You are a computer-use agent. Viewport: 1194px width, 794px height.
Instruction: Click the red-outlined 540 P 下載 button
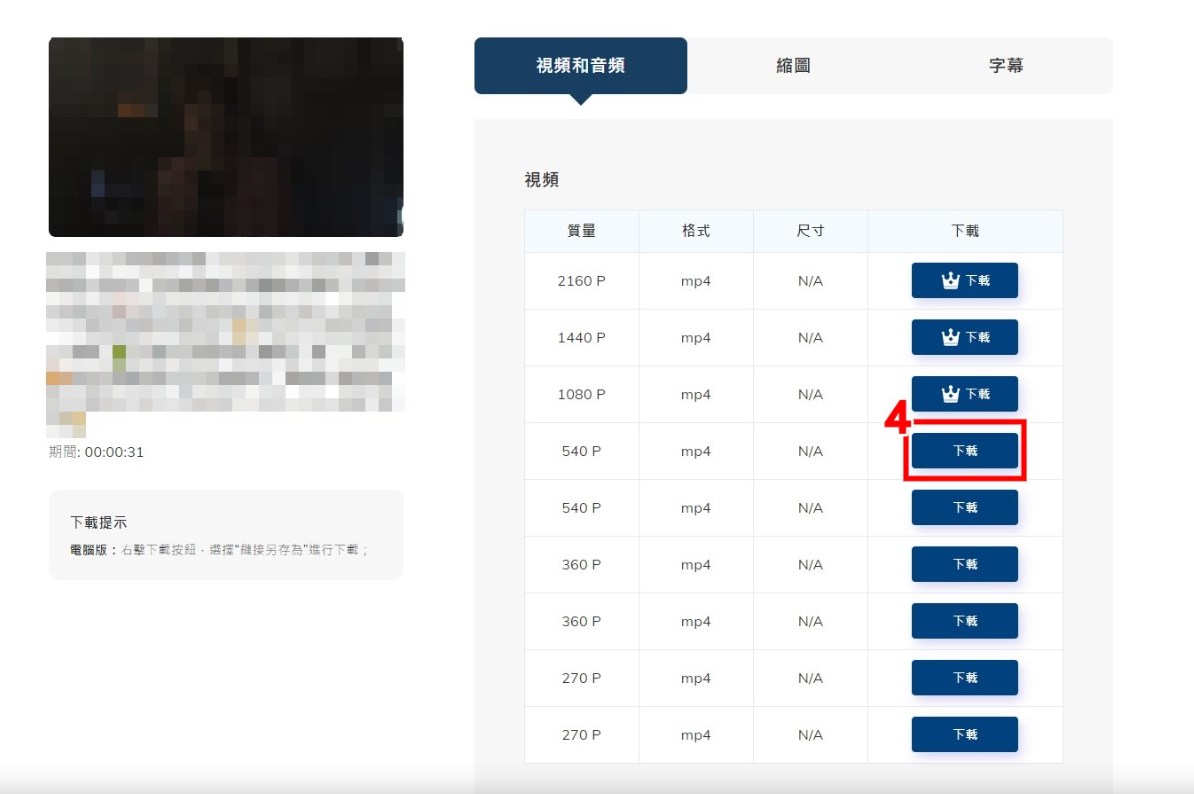click(x=964, y=451)
